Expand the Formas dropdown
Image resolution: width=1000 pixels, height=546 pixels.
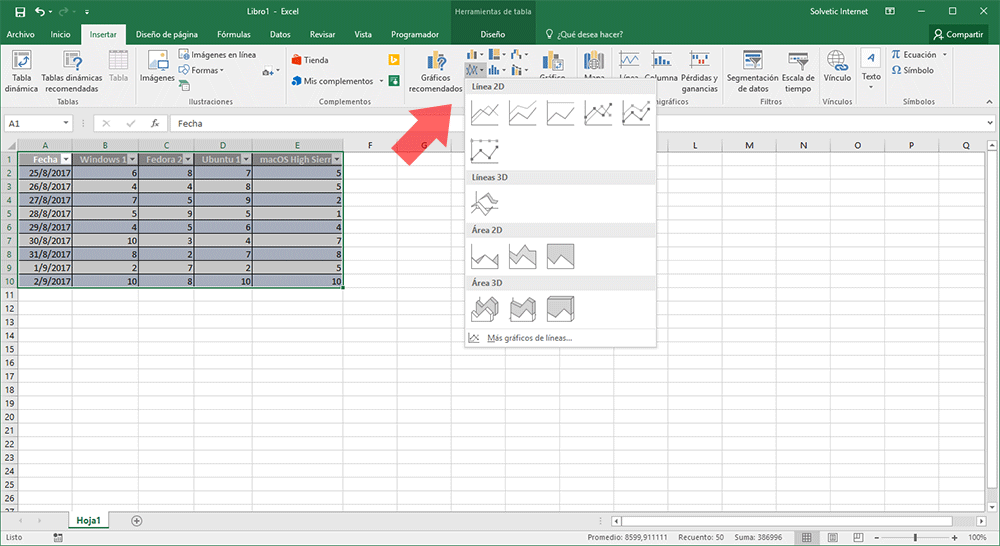(x=221, y=70)
